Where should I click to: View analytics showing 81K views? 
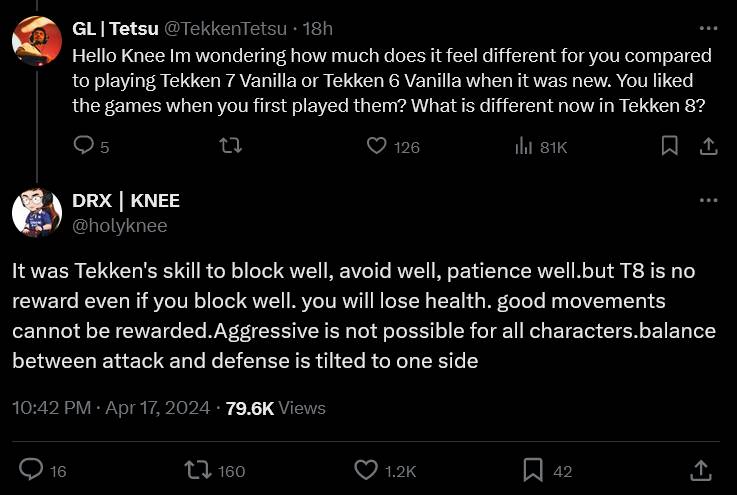(x=522, y=146)
